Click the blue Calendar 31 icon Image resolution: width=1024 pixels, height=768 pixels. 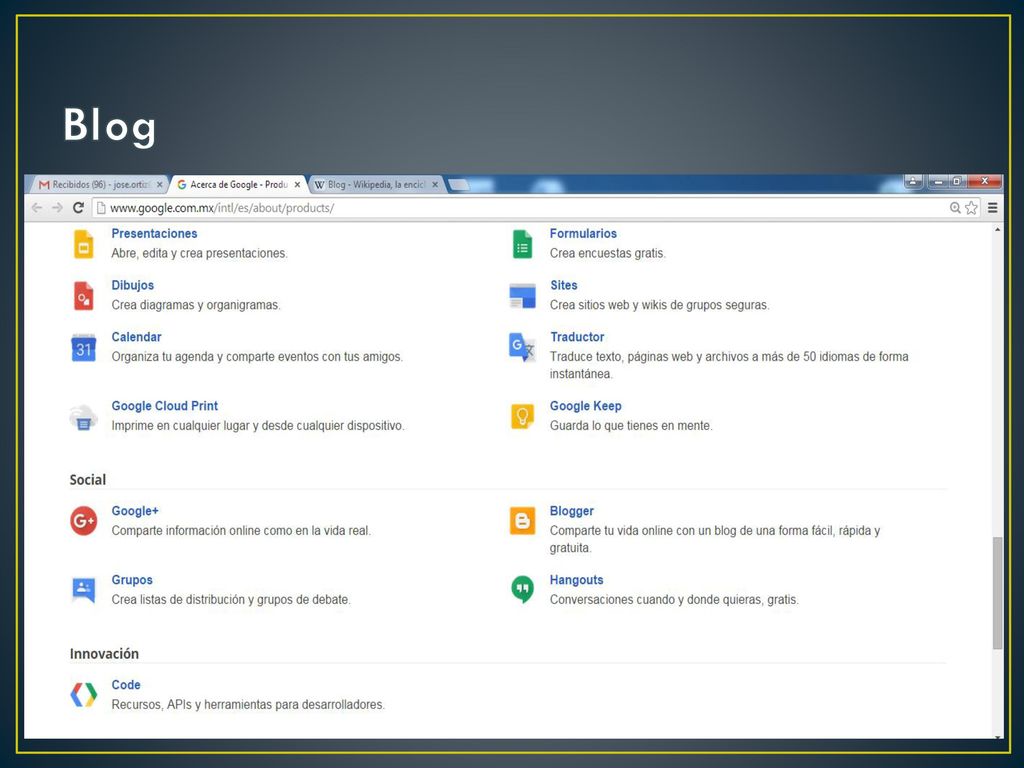point(84,347)
